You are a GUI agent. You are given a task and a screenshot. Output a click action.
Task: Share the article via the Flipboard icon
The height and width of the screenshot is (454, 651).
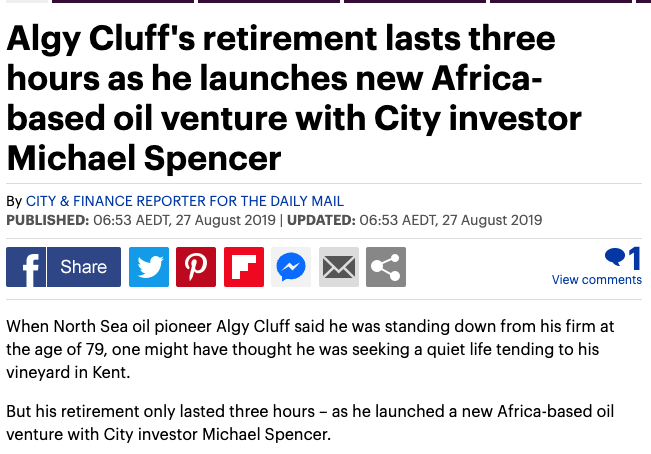click(244, 267)
